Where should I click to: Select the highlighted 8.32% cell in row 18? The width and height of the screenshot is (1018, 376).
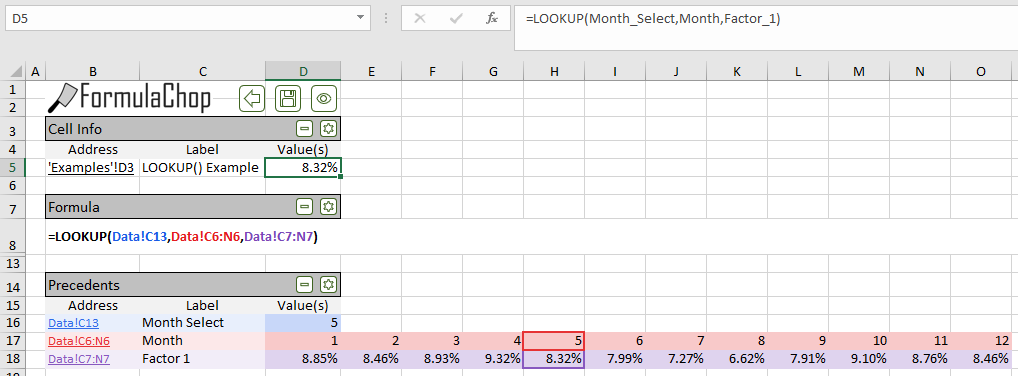coord(554,358)
